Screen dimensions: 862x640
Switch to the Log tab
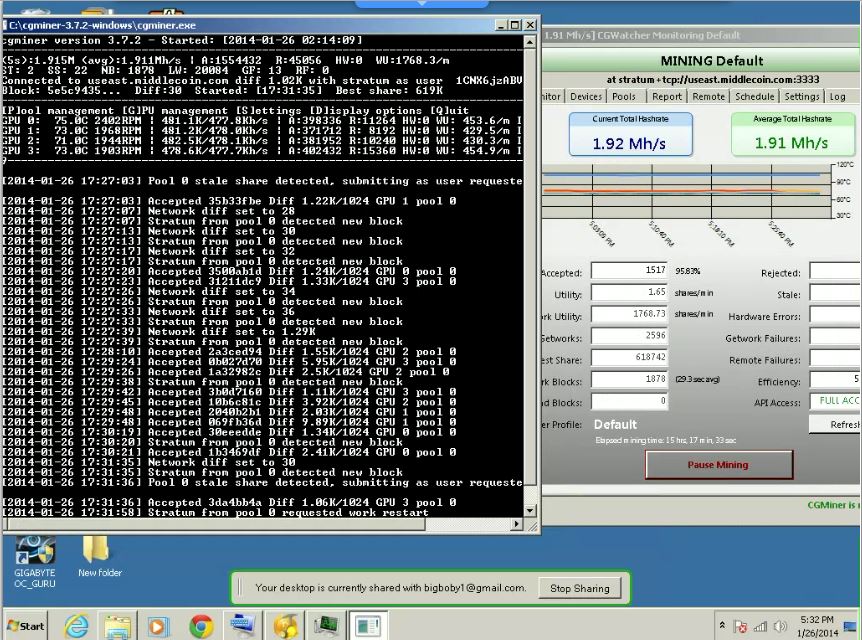tap(837, 96)
